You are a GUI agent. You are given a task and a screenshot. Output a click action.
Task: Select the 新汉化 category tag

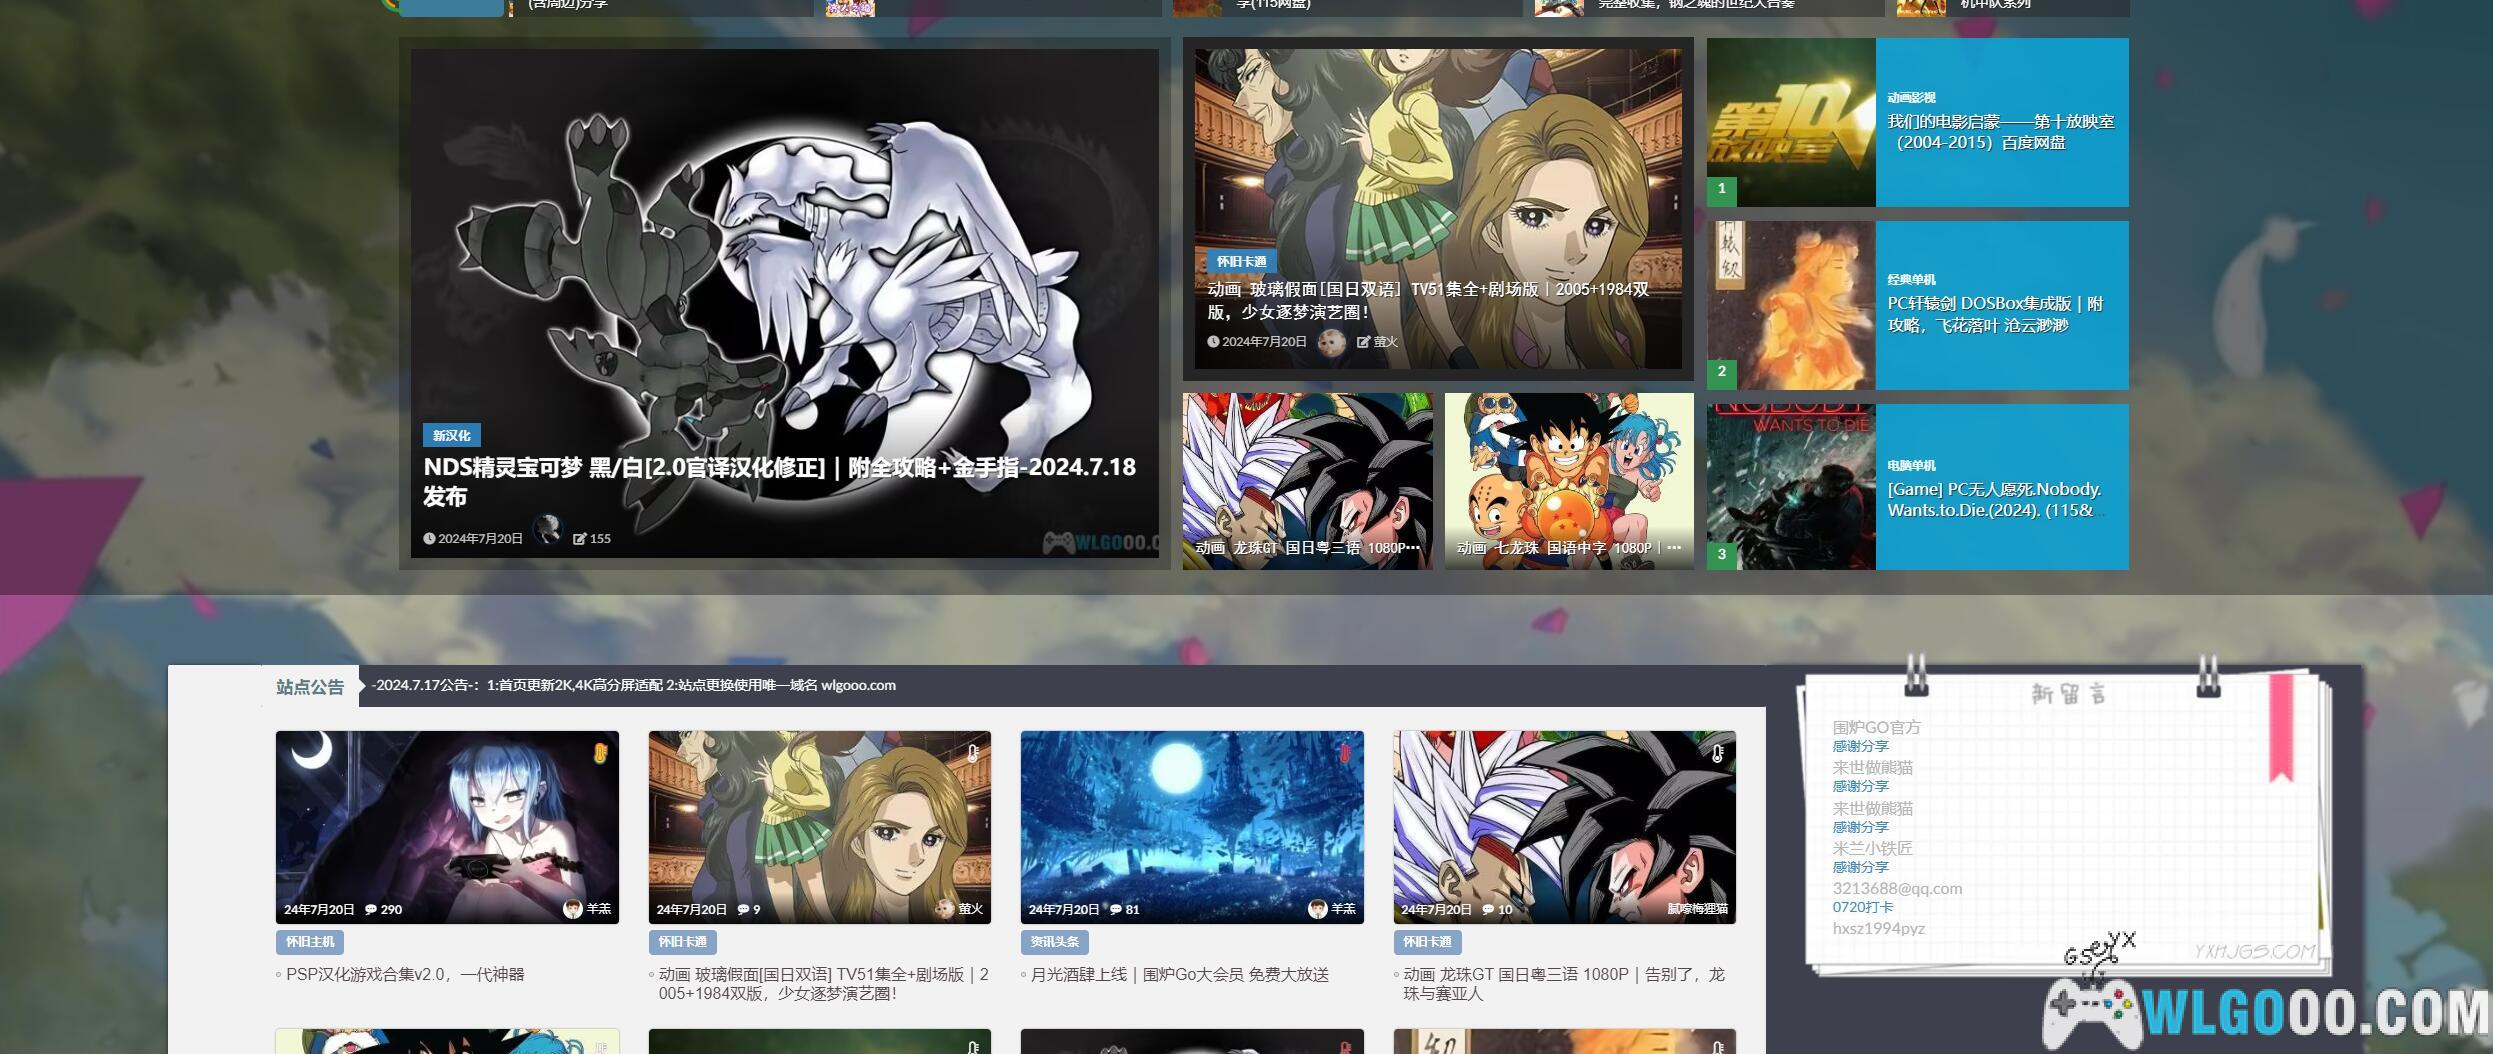pos(451,435)
